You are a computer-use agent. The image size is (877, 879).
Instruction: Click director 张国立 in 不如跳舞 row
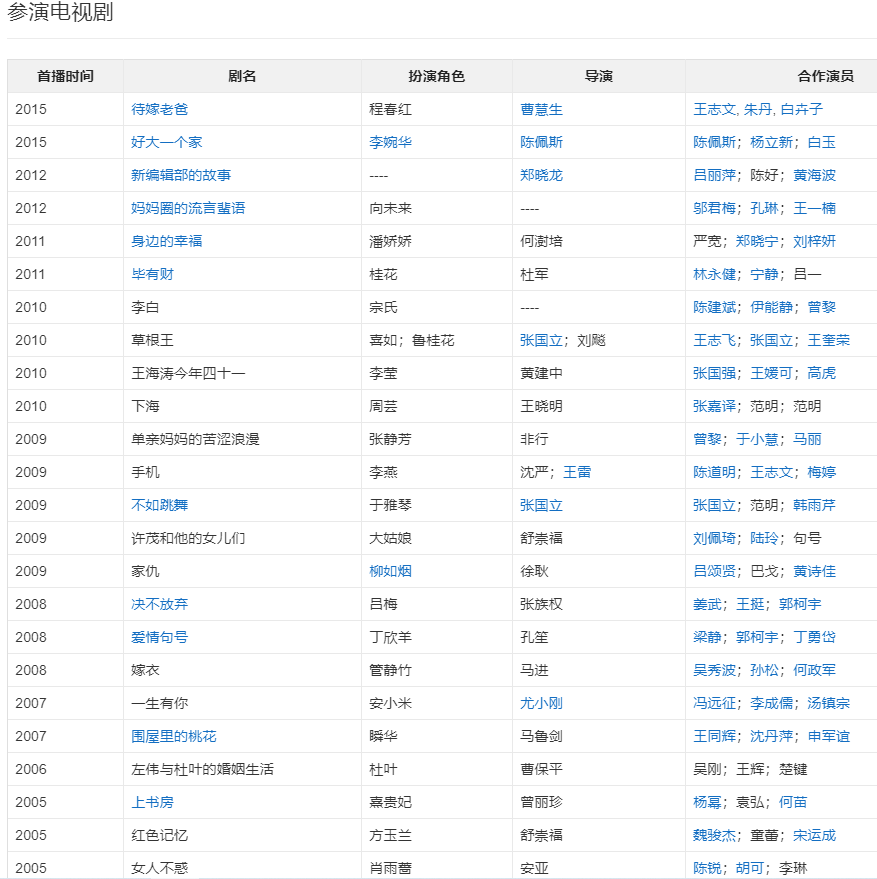pyautogui.click(x=541, y=506)
